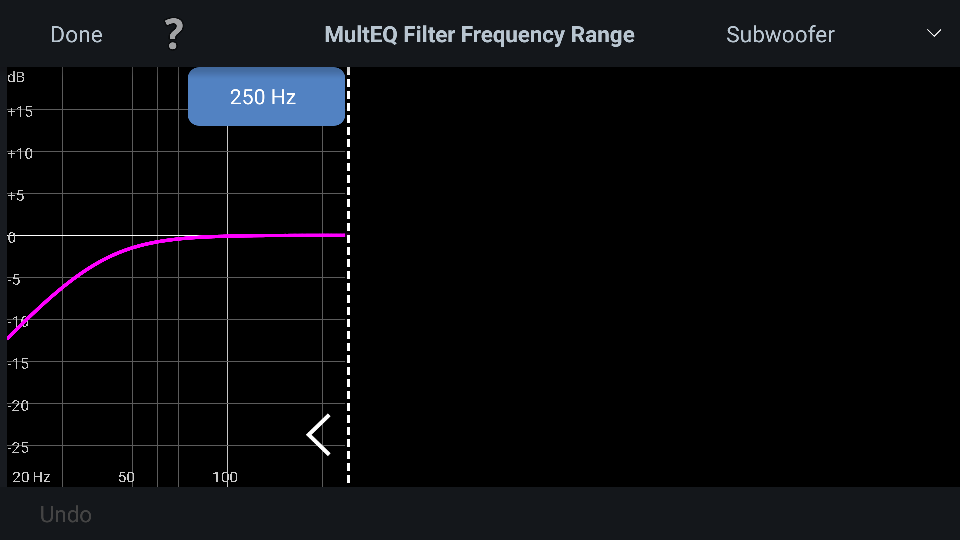The image size is (960, 540).
Task: Tap Done to finish editing
Action: pos(77,35)
